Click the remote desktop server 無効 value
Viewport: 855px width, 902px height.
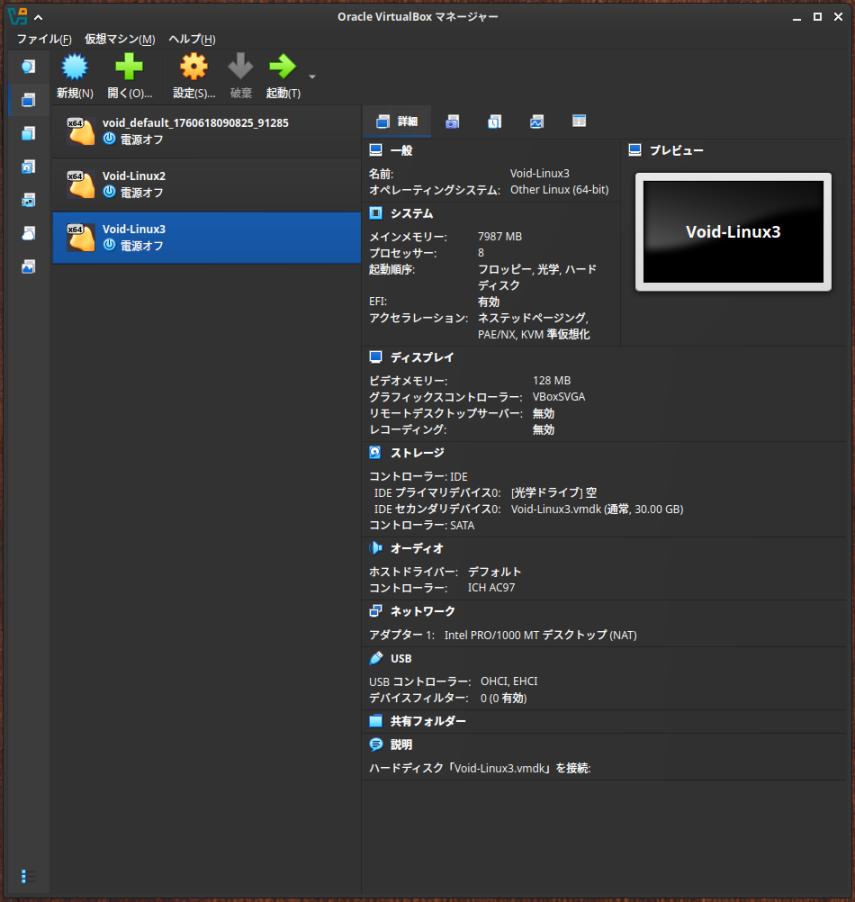pos(543,413)
